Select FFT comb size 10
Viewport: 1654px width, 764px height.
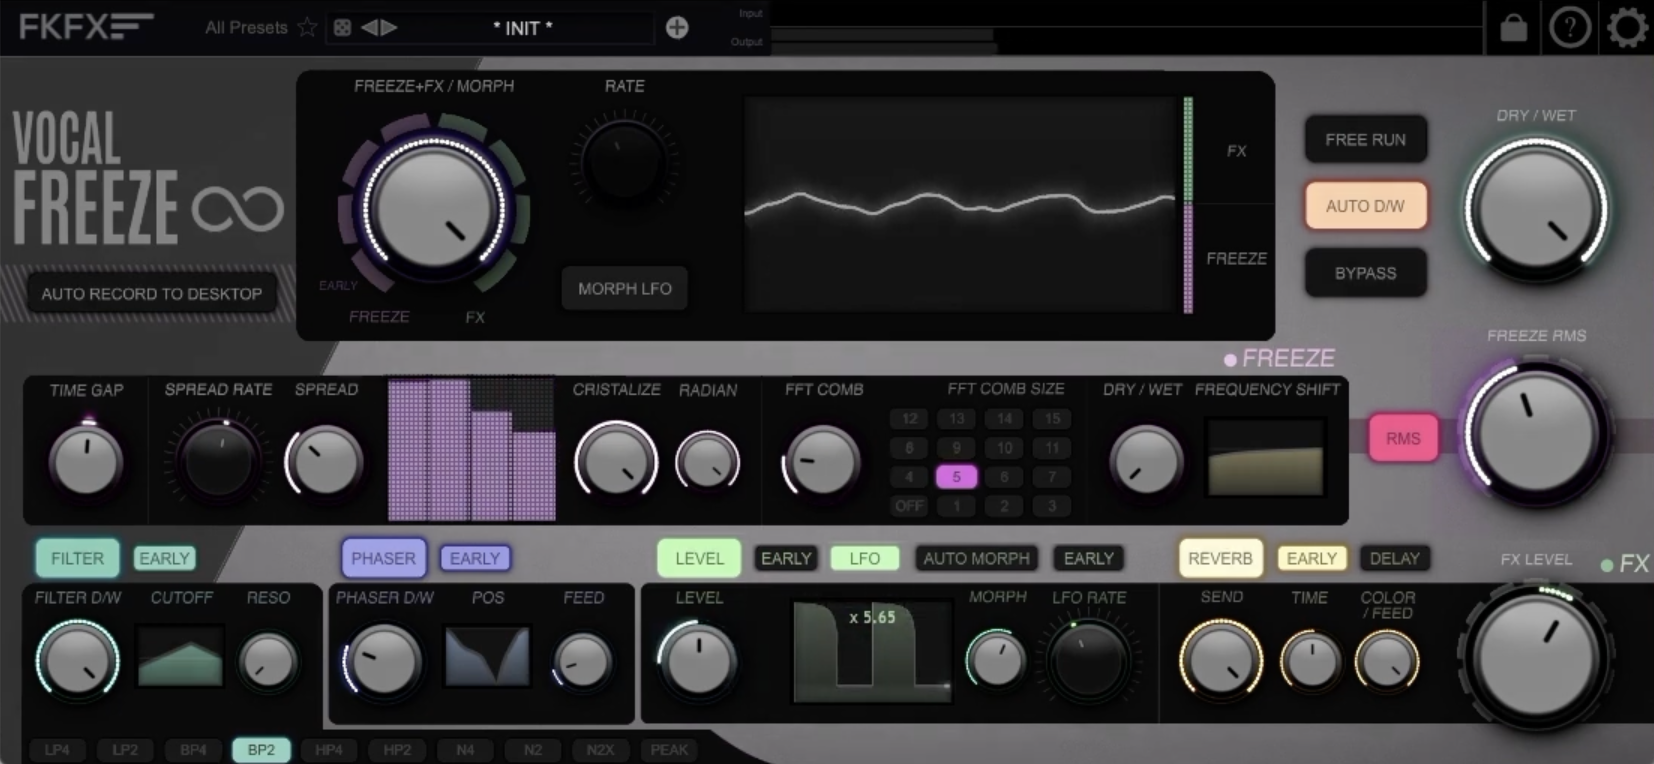click(x=1004, y=448)
